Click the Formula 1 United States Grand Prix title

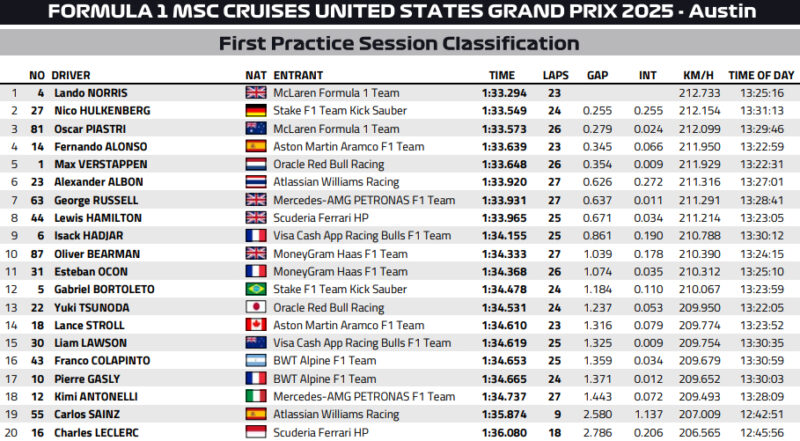pyautogui.click(x=399, y=13)
